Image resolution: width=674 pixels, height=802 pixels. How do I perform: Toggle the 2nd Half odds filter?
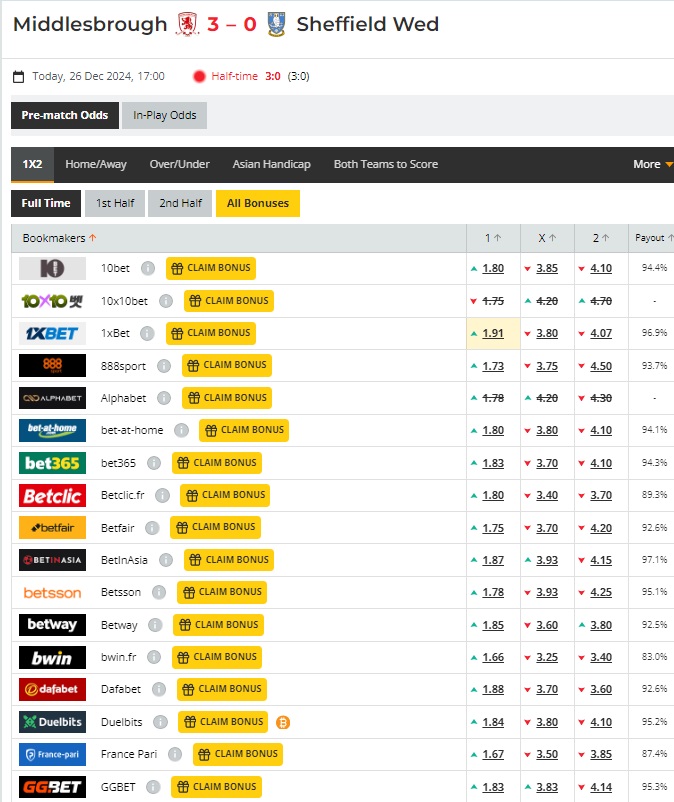click(x=181, y=203)
